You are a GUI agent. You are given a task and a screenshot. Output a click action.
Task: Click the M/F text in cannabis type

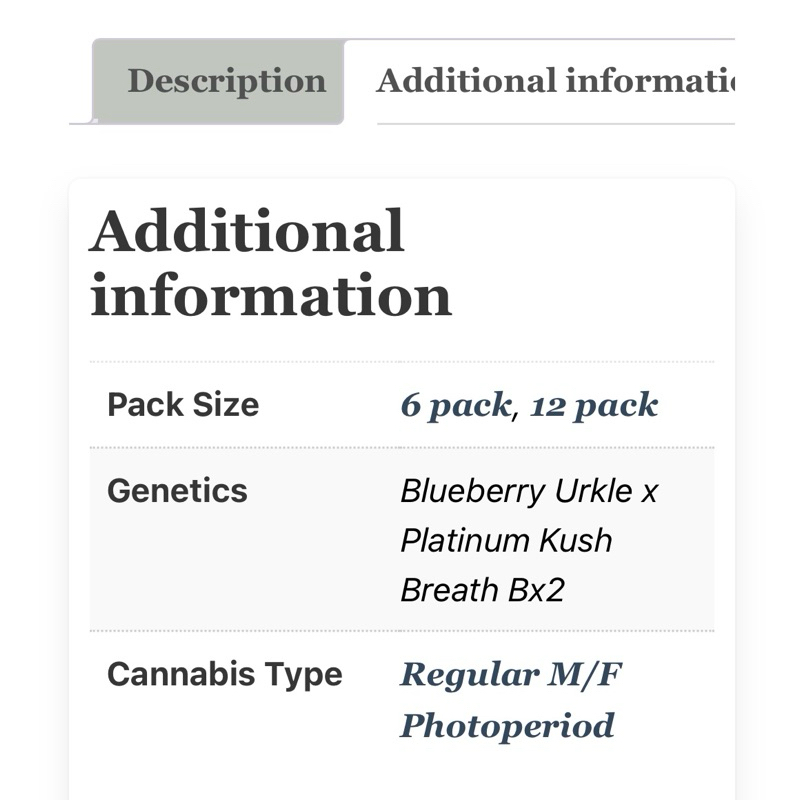click(585, 674)
